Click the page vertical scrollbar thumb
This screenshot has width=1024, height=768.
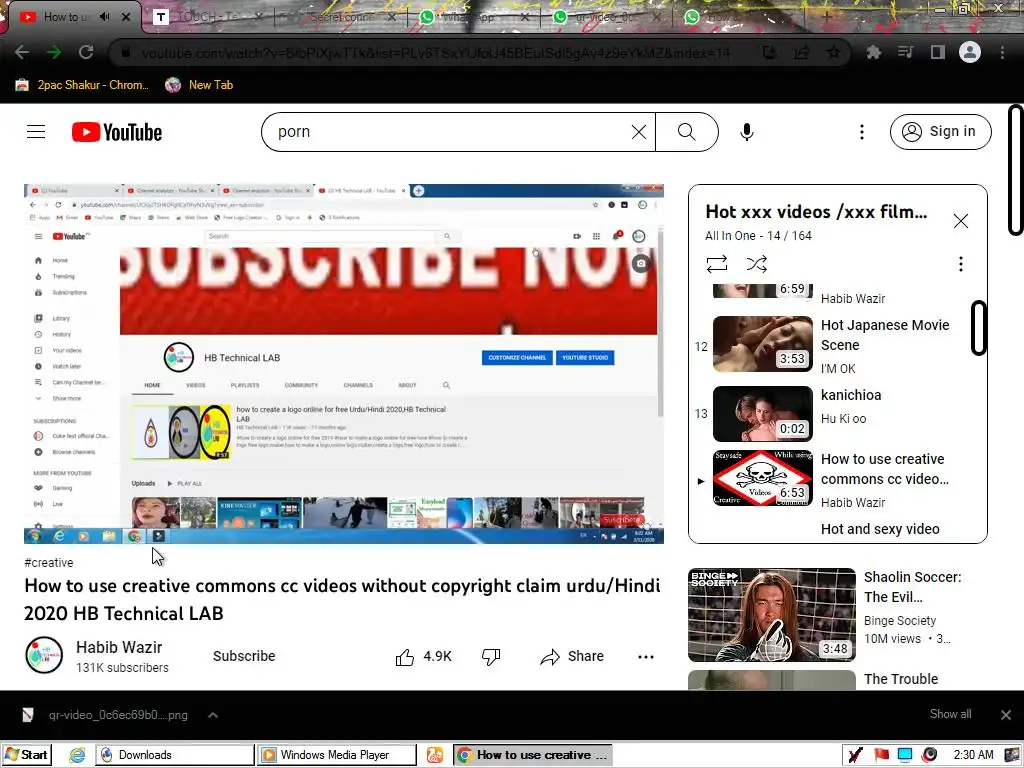1016,169
